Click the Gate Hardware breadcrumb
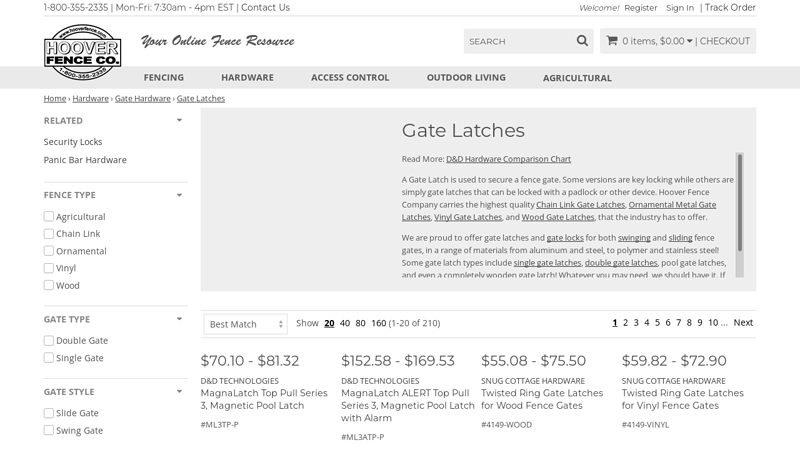800x450 pixels. (142, 98)
